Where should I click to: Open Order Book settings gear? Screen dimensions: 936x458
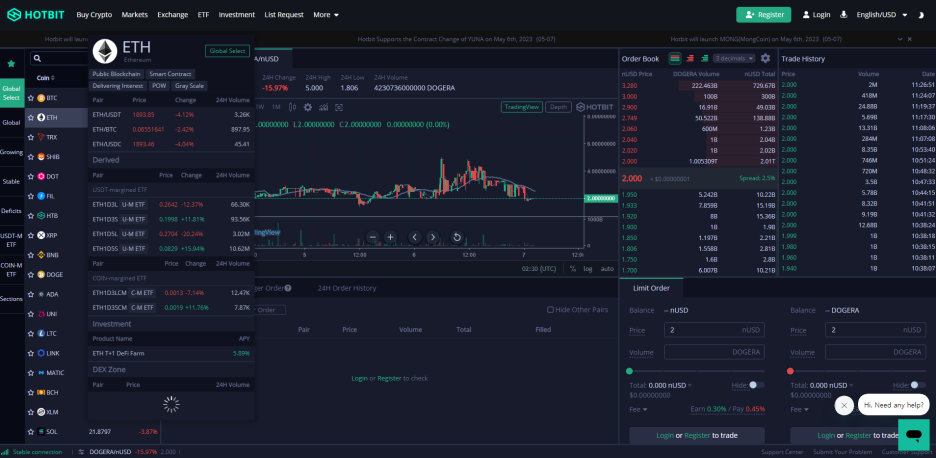pos(765,59)
